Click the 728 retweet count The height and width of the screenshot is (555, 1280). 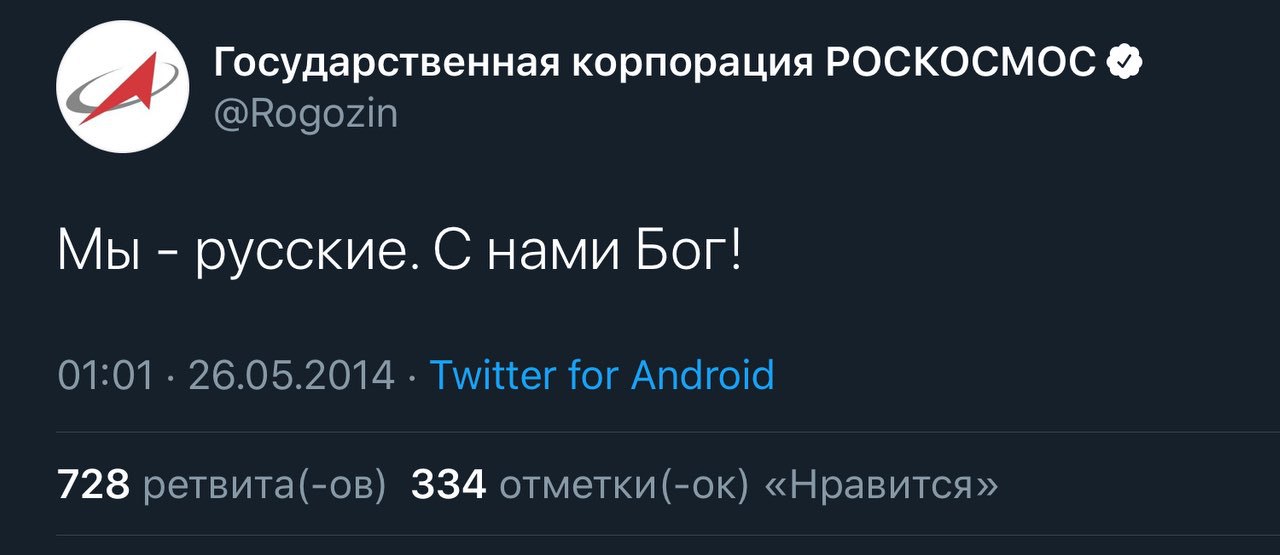pos(93,485)
